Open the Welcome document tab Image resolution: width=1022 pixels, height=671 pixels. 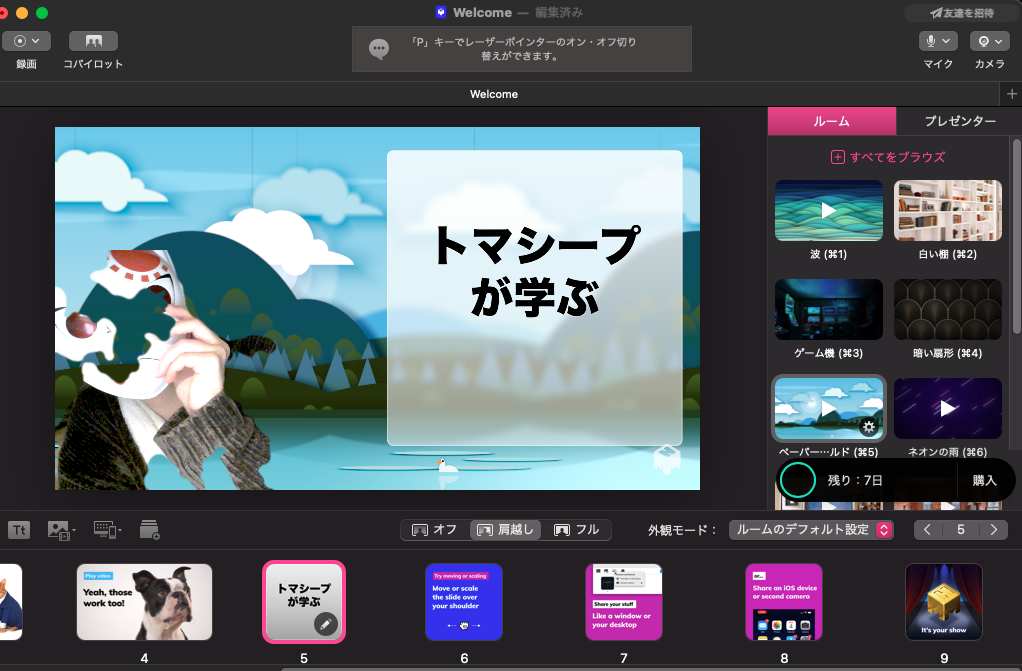tap(494, 94)
